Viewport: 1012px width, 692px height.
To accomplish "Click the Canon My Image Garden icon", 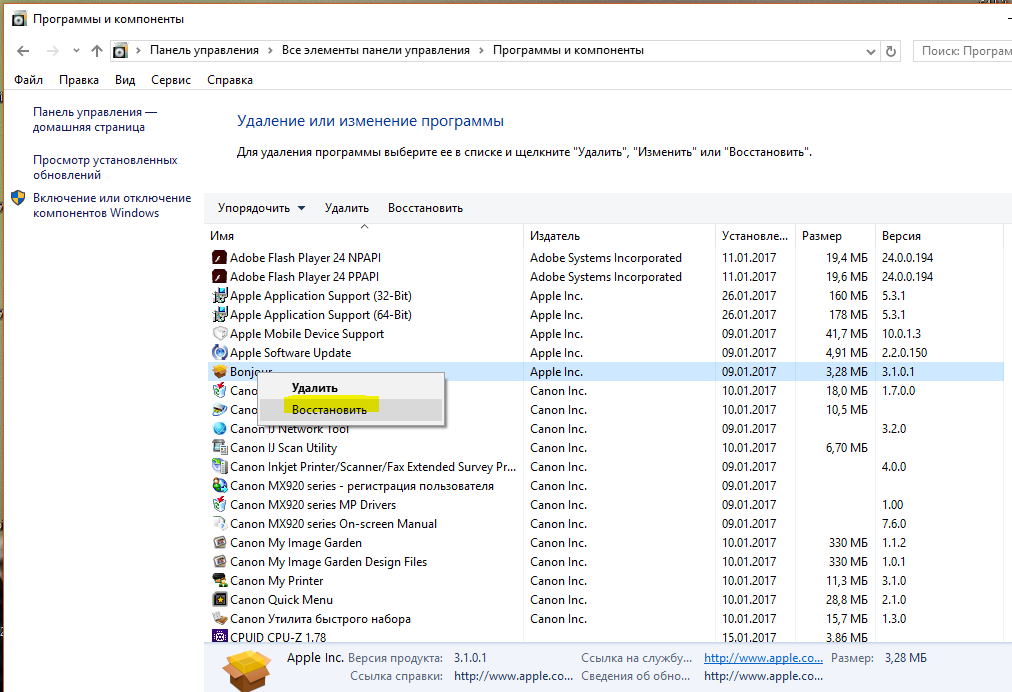I will [219, 543].
